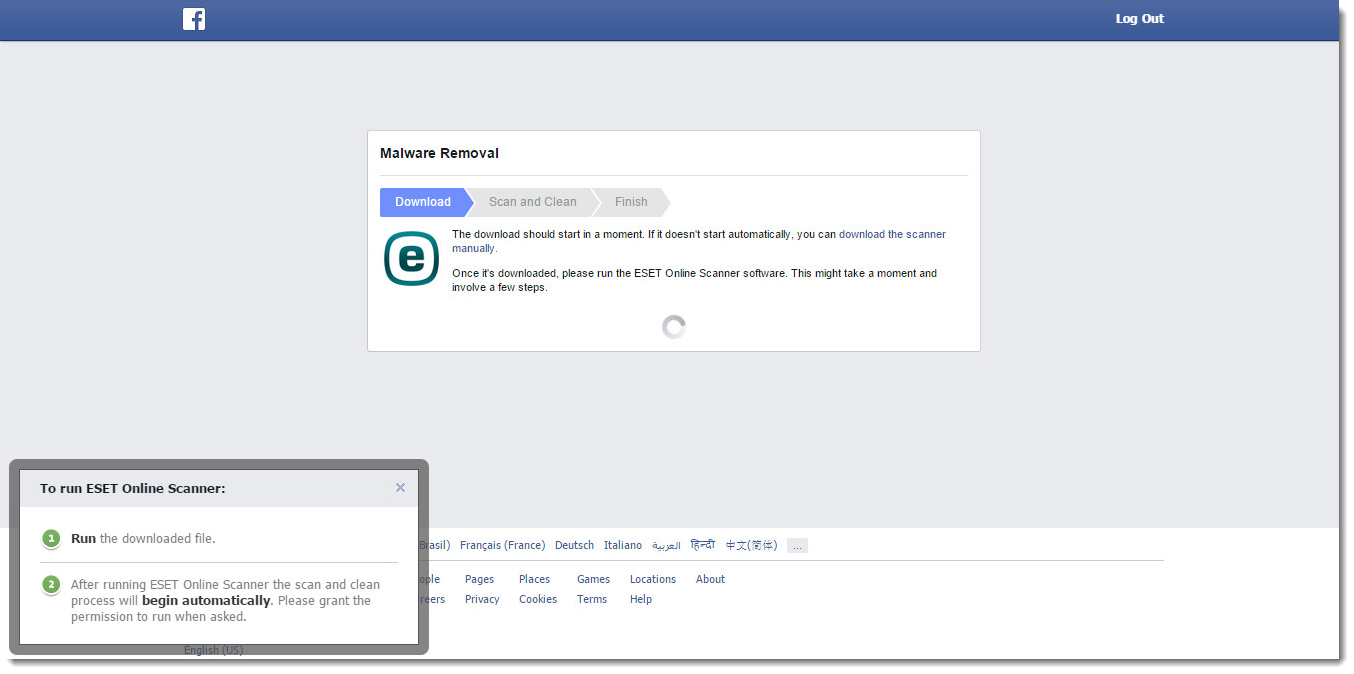Click the Facebook logo in the header
Viewport: 1354px width, 674px height.
(x=194, y=19)
